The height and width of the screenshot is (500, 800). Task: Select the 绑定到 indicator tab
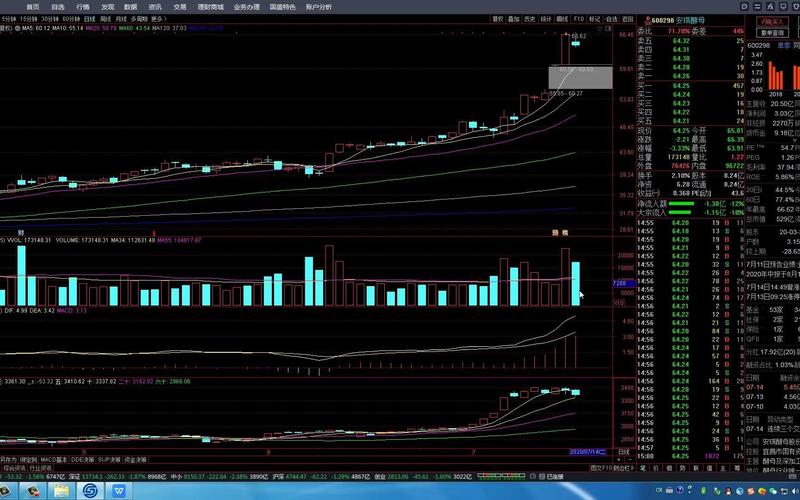(28, 460)
